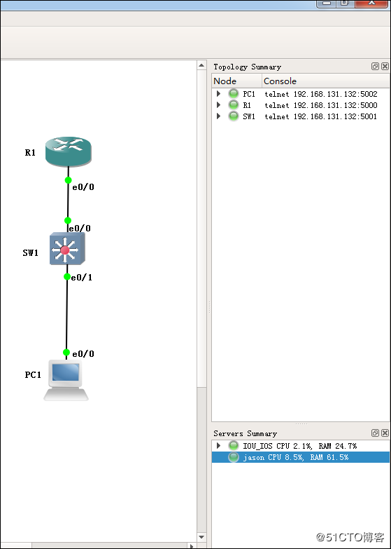Select the SW1 switch icon
The height and width of the screenshot is (549, 391).
[x=67, y=249]
